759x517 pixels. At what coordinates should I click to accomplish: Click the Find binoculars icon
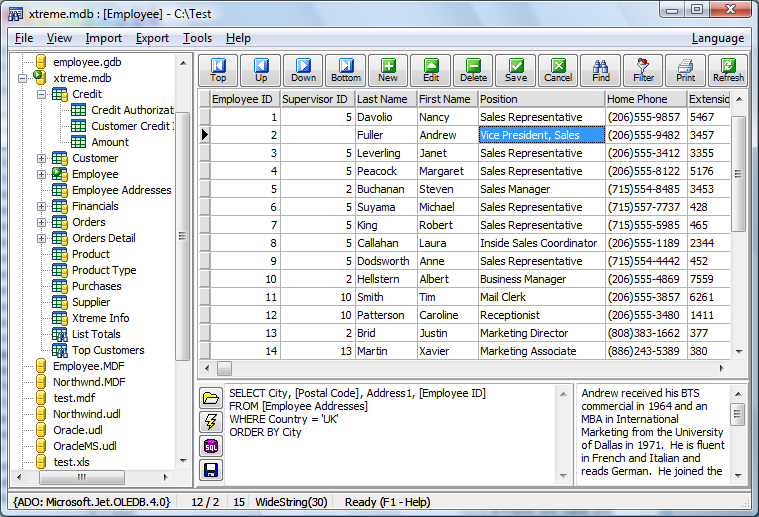tap(600, 70)
